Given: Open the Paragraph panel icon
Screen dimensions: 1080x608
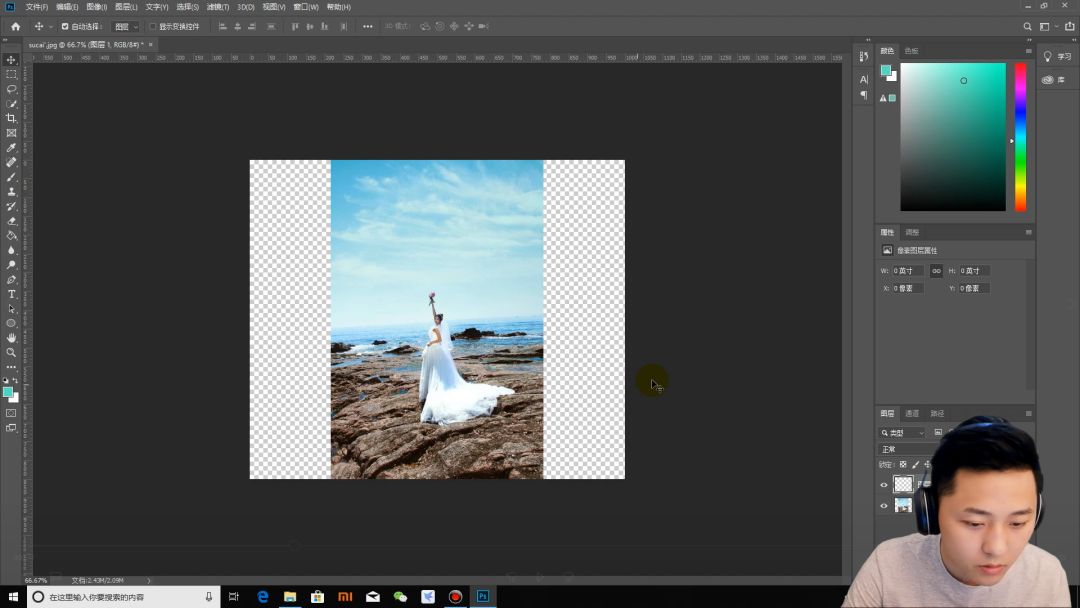Looking at the screenshot, I should tap(864, 96).
